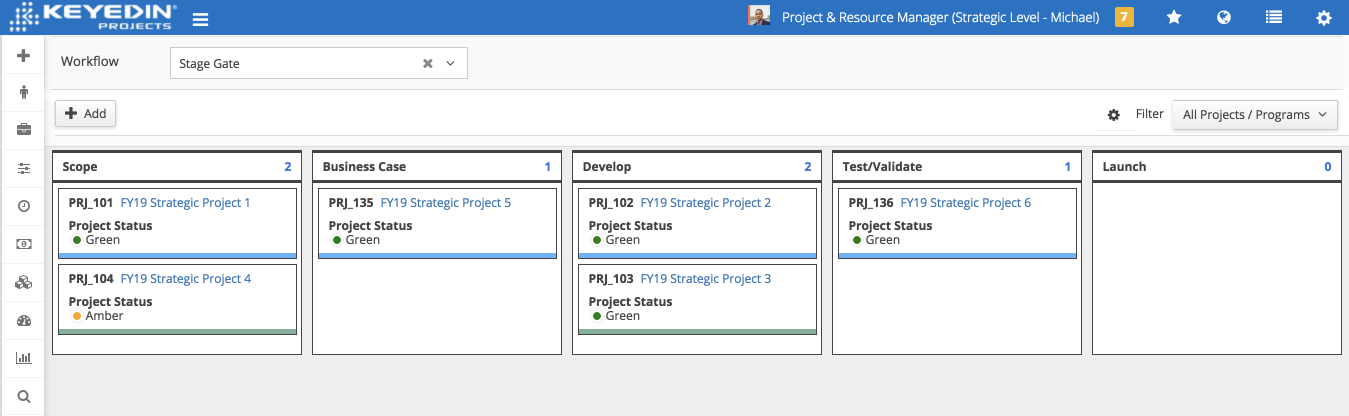
Task: Click the sliders settings icon in sidebar
Action: click(x=24, y=168)
